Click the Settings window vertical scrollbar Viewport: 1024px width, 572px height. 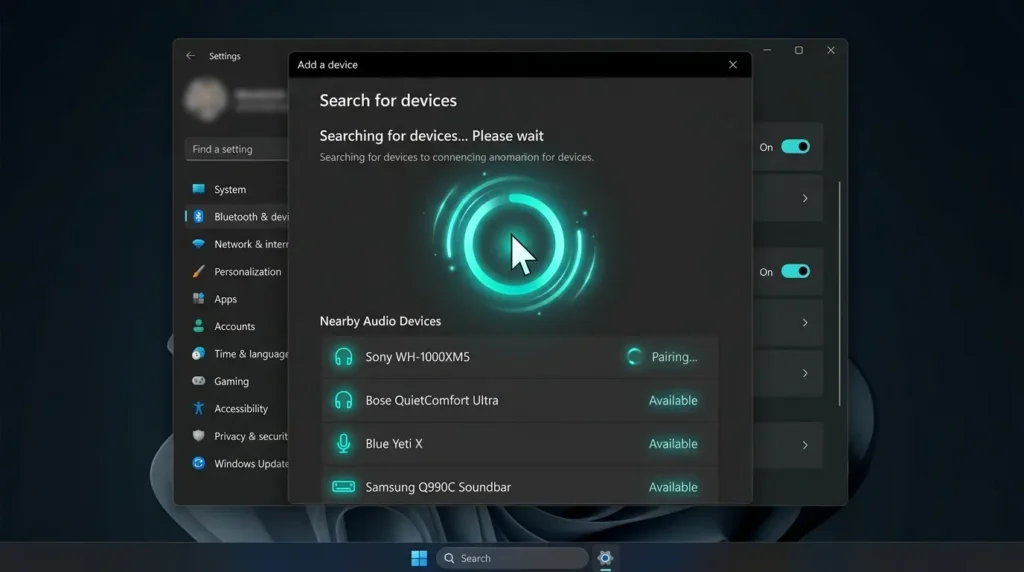coord(839,294)
